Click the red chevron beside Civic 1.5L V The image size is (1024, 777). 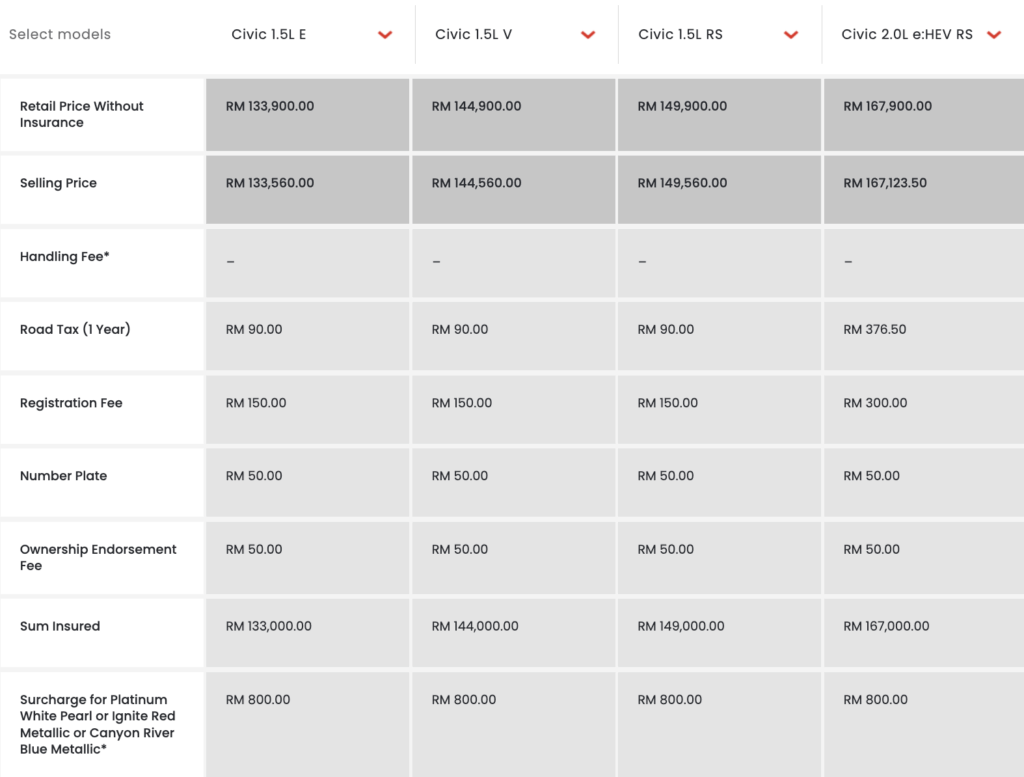588,35
